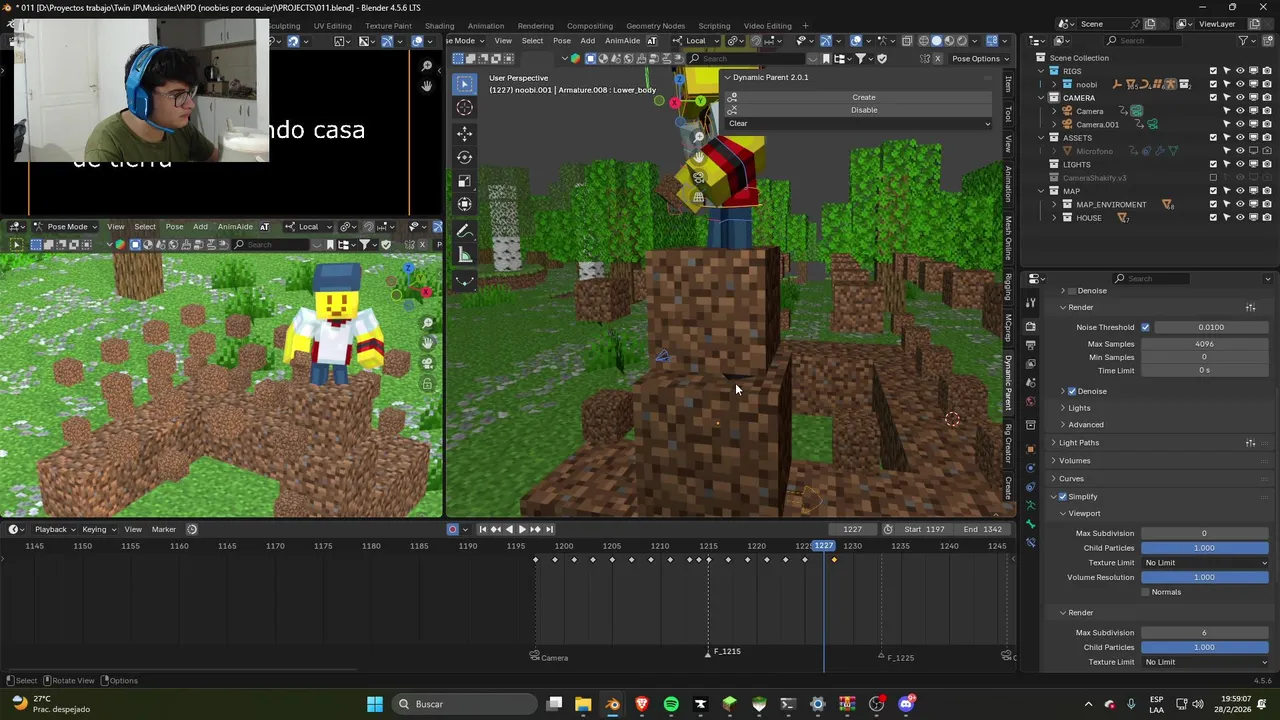Enable the CameraShakify.v3 collection checkbox
This screenshot has width=1280, height=720.
tap(1213, 178)
